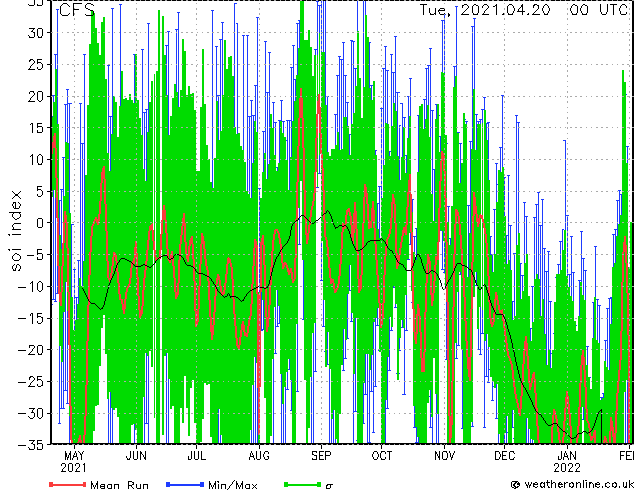
Task: Click the red Mean Run legend line
Action: (x=68, y=484)
